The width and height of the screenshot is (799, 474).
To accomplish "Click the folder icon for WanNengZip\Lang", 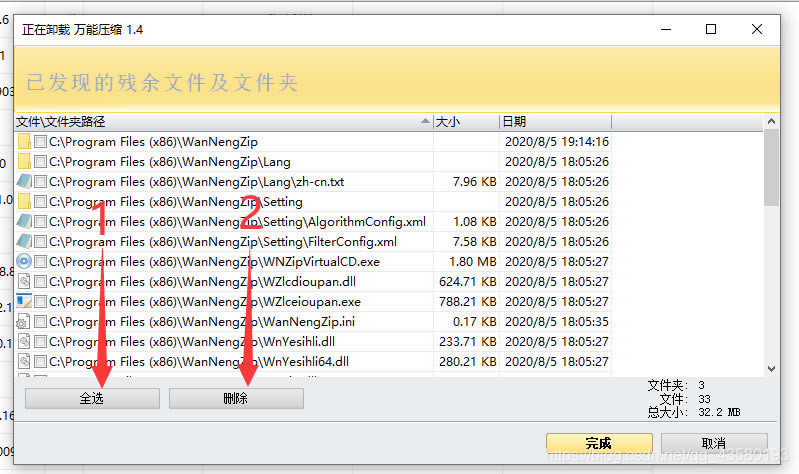I will click(x=24, y=162).
